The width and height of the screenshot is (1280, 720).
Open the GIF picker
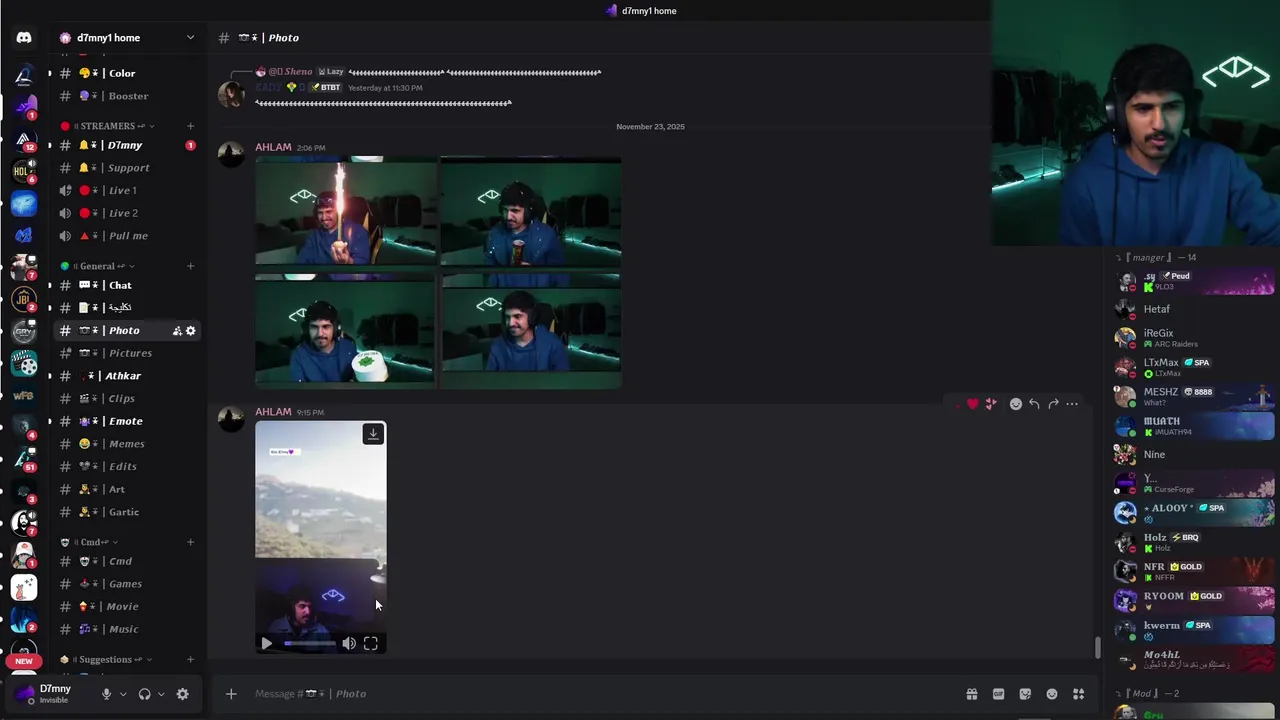click(998, 694)
